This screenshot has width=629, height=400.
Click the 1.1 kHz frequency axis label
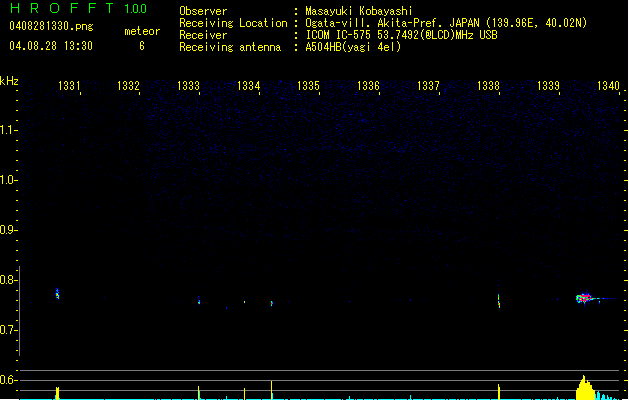[8, 130]
